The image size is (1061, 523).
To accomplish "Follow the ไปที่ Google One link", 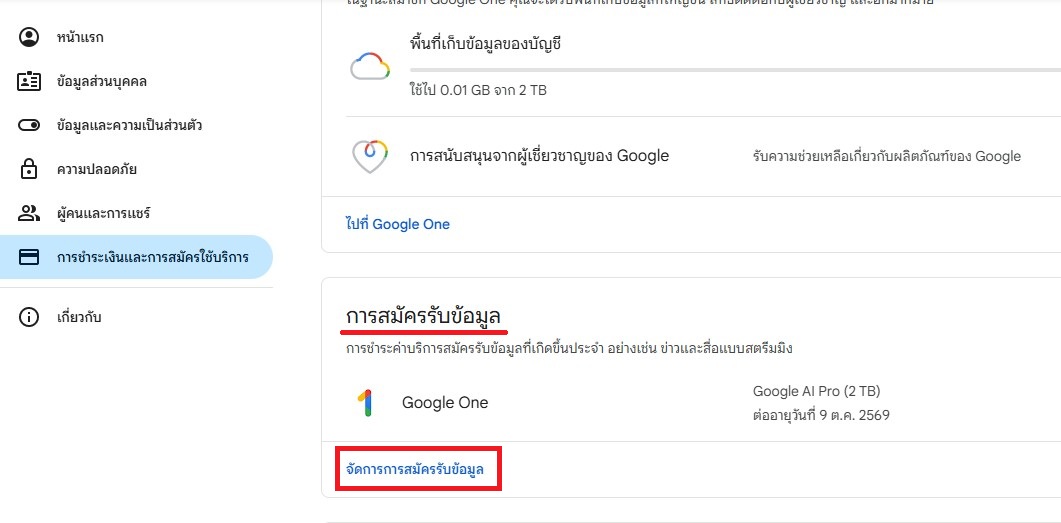I will click(x=398, y=224).
